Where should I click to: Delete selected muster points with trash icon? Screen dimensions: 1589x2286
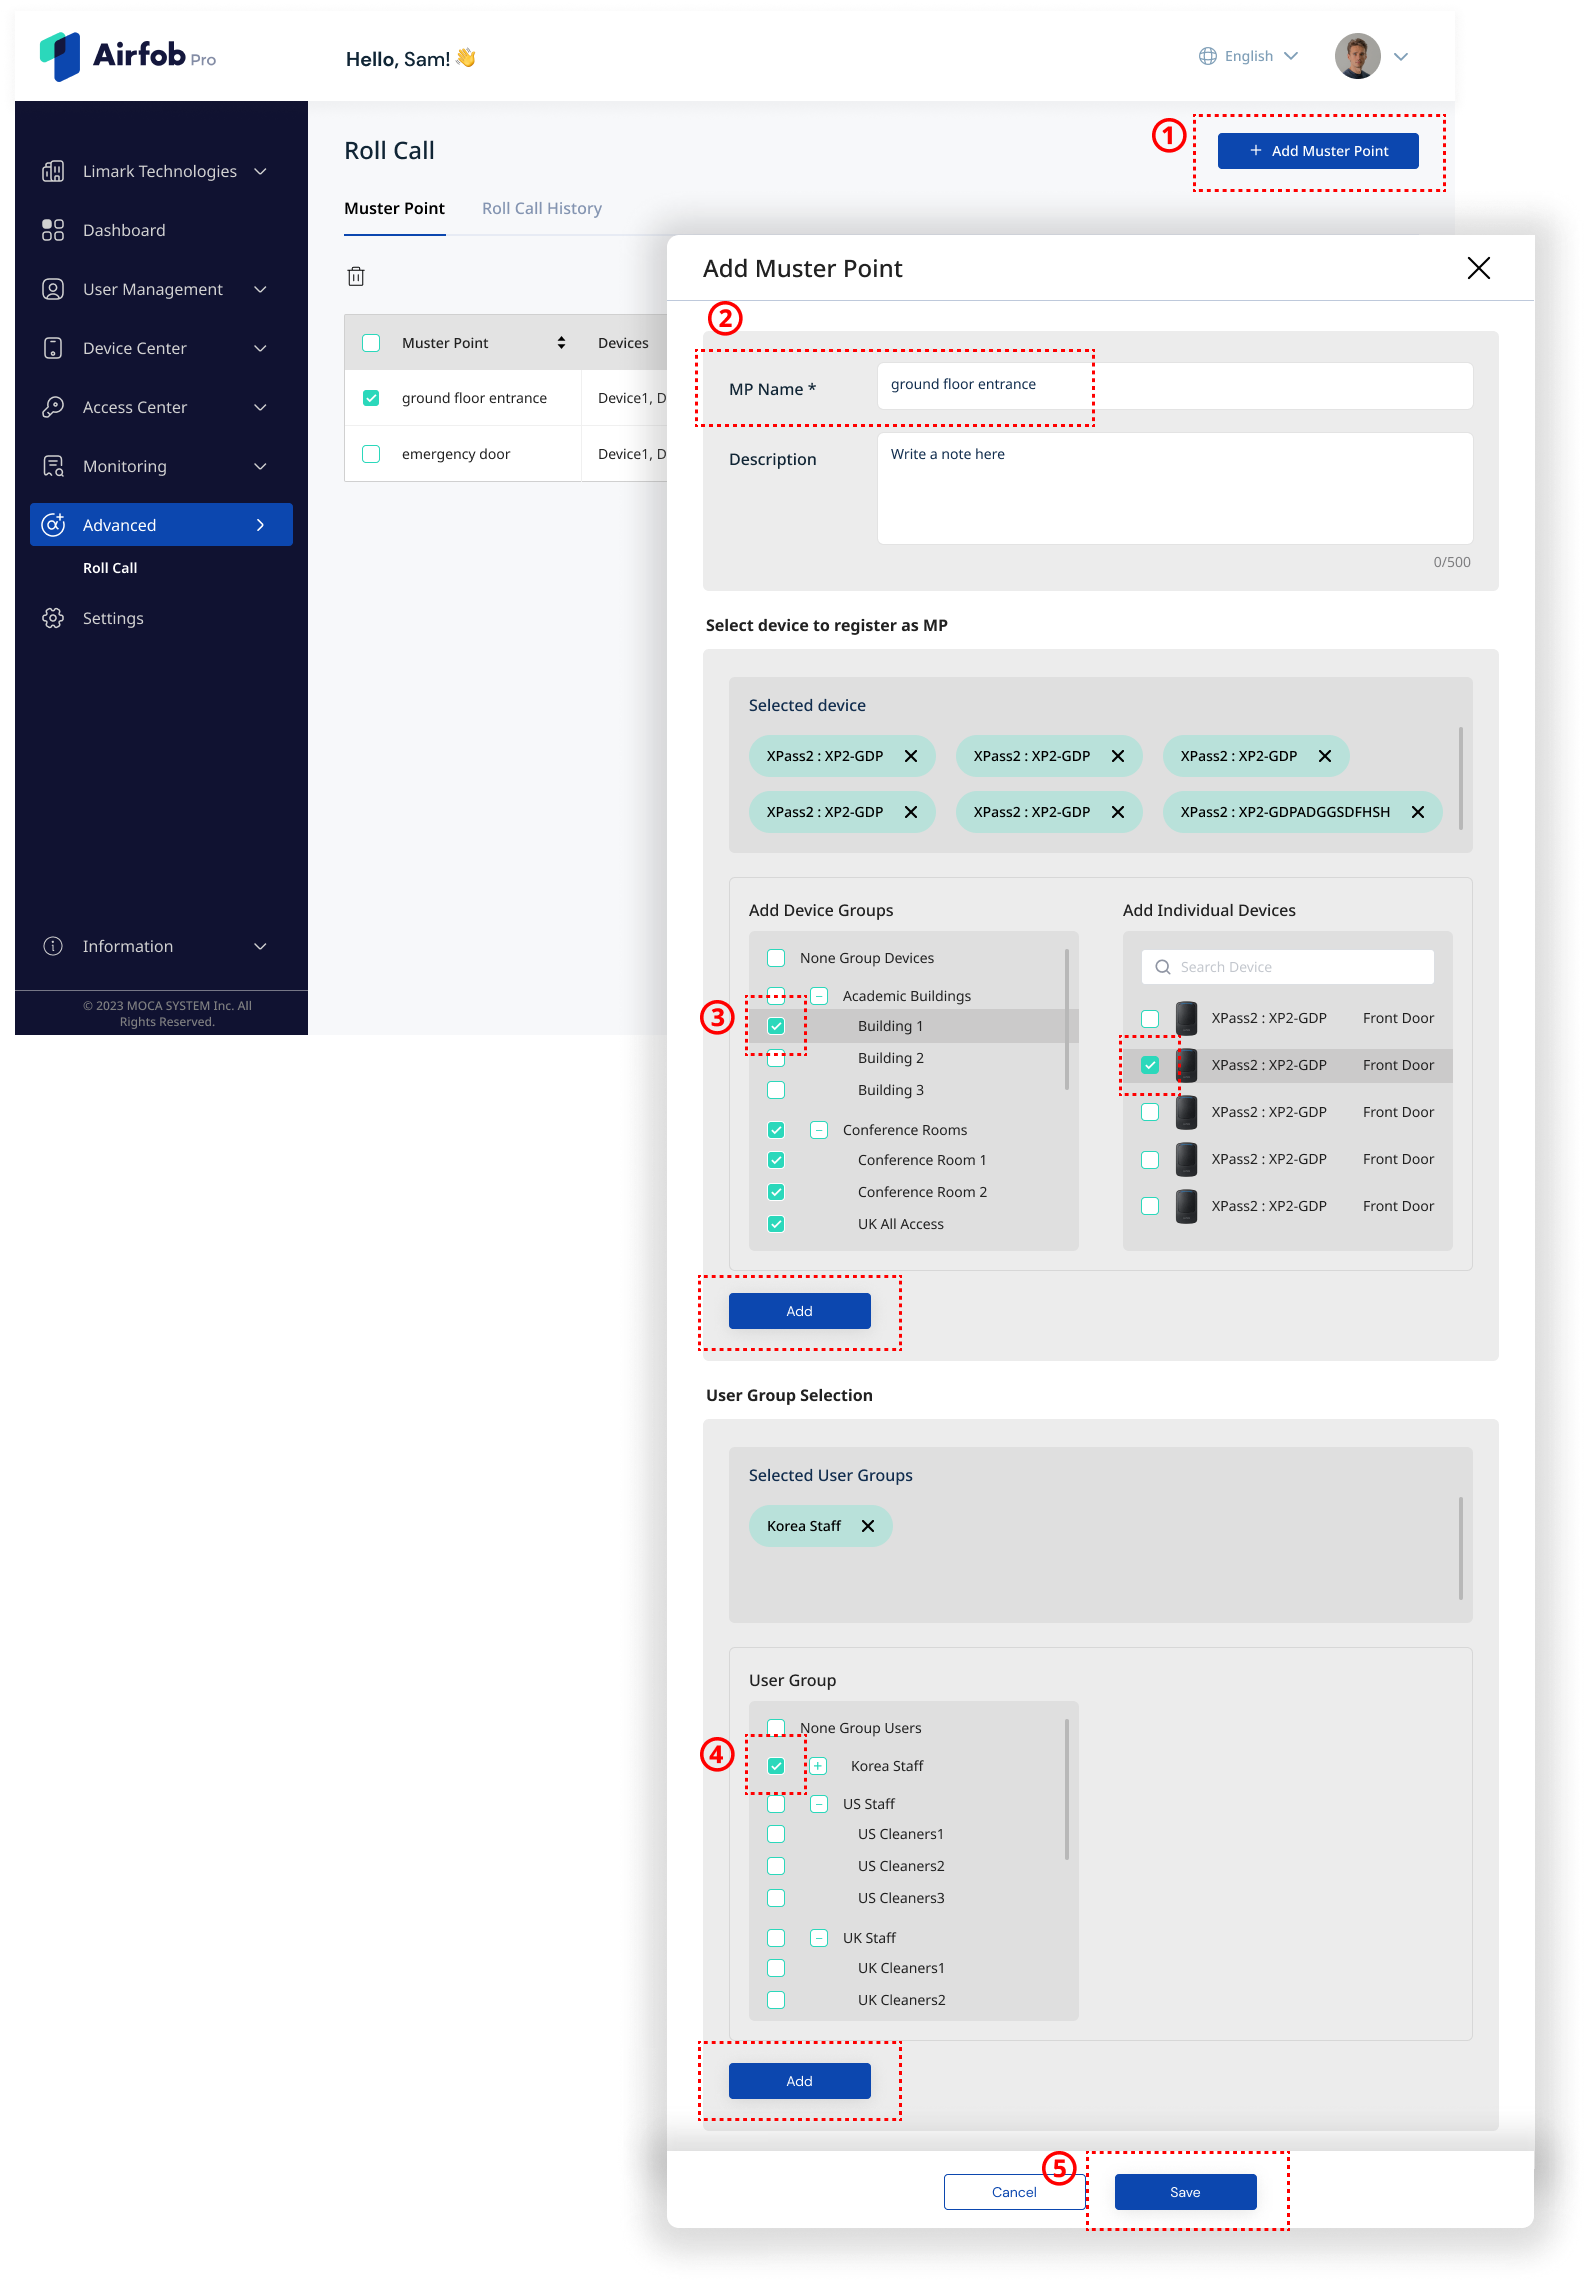tap(356, 276)
